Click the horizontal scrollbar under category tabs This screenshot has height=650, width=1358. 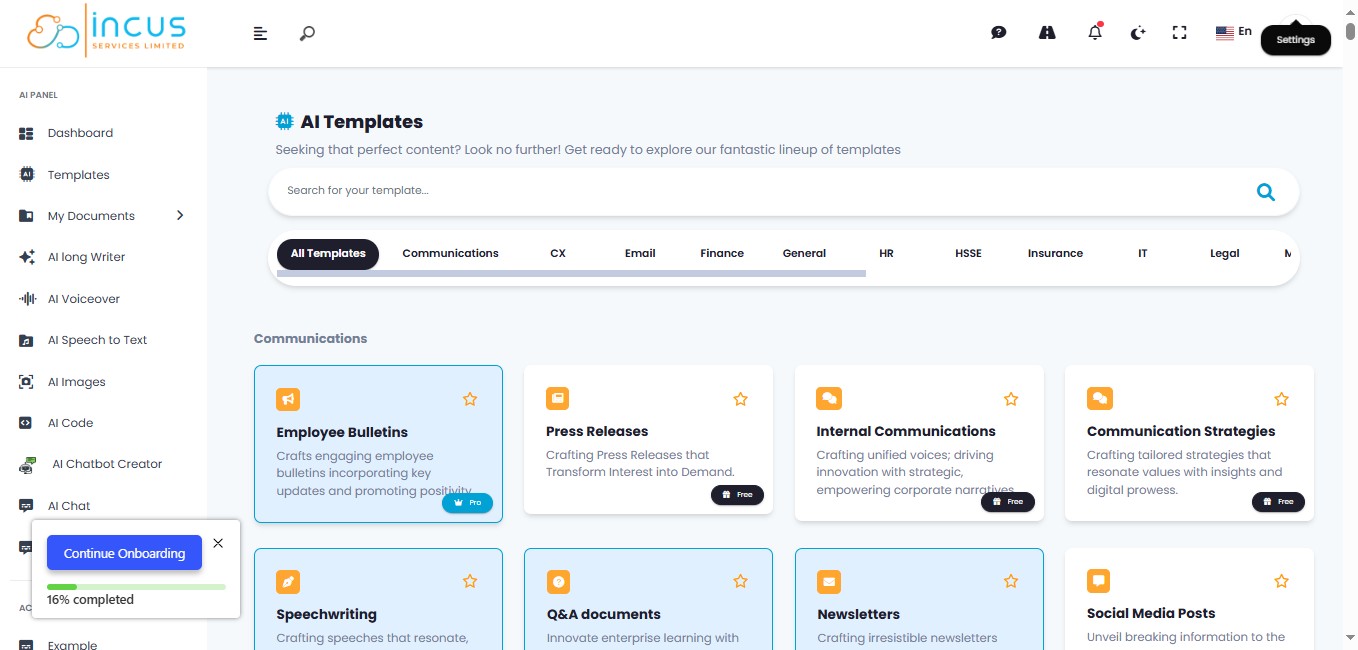[570, 273]
